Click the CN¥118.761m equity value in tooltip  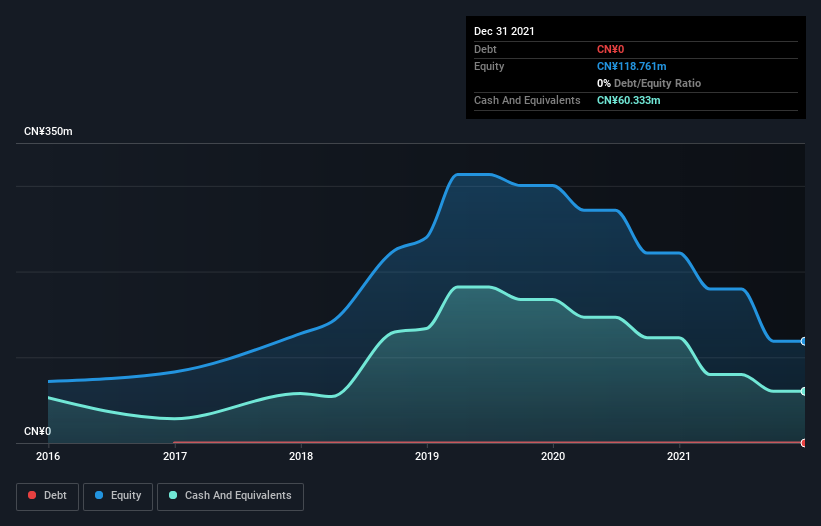[631, 66]
